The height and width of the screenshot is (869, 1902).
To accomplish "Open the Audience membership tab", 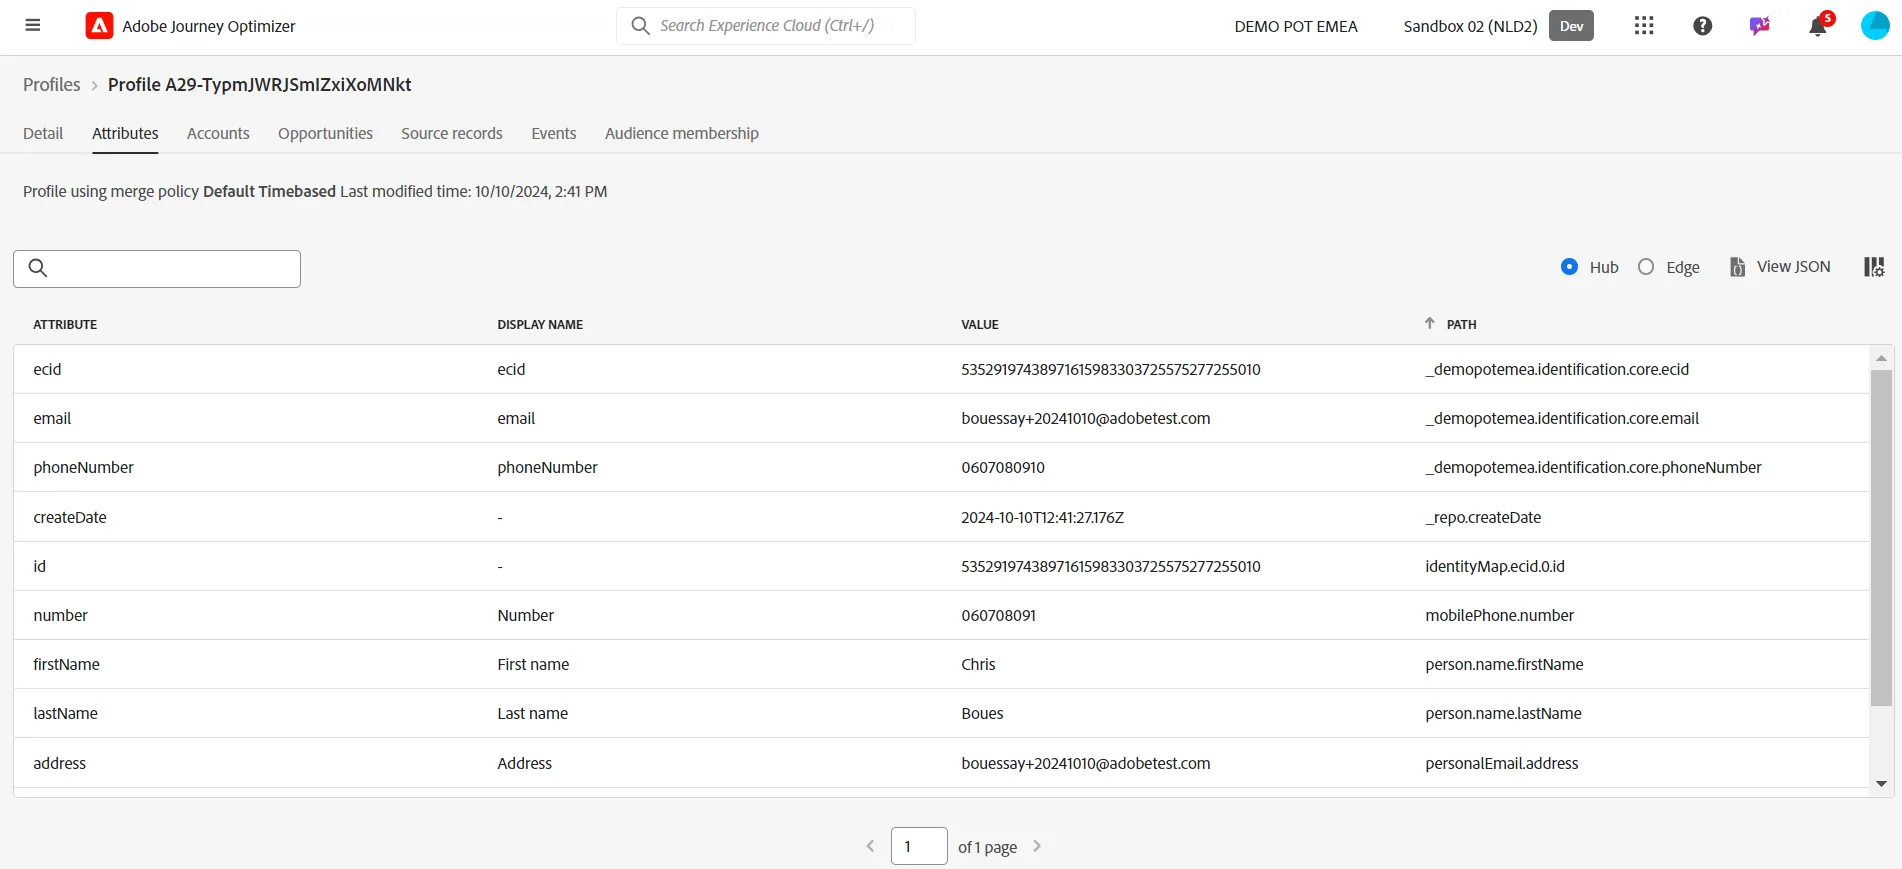I will (x=682, y=134).
